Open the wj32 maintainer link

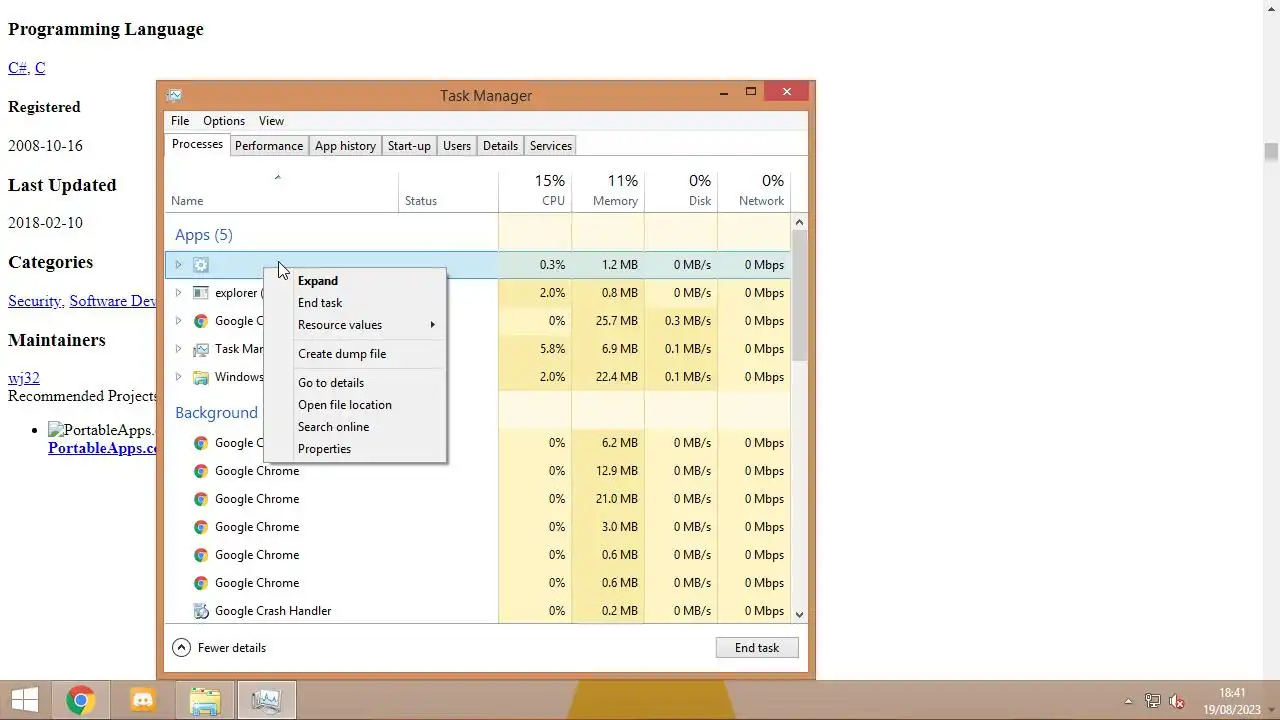pos(24,378)
